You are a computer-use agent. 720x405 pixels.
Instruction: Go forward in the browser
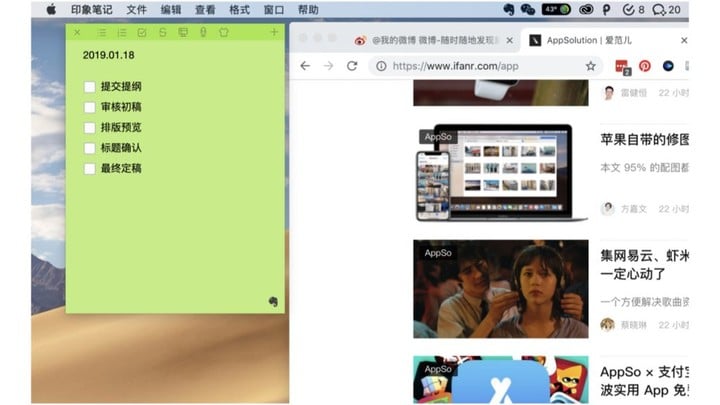[328, 66]
